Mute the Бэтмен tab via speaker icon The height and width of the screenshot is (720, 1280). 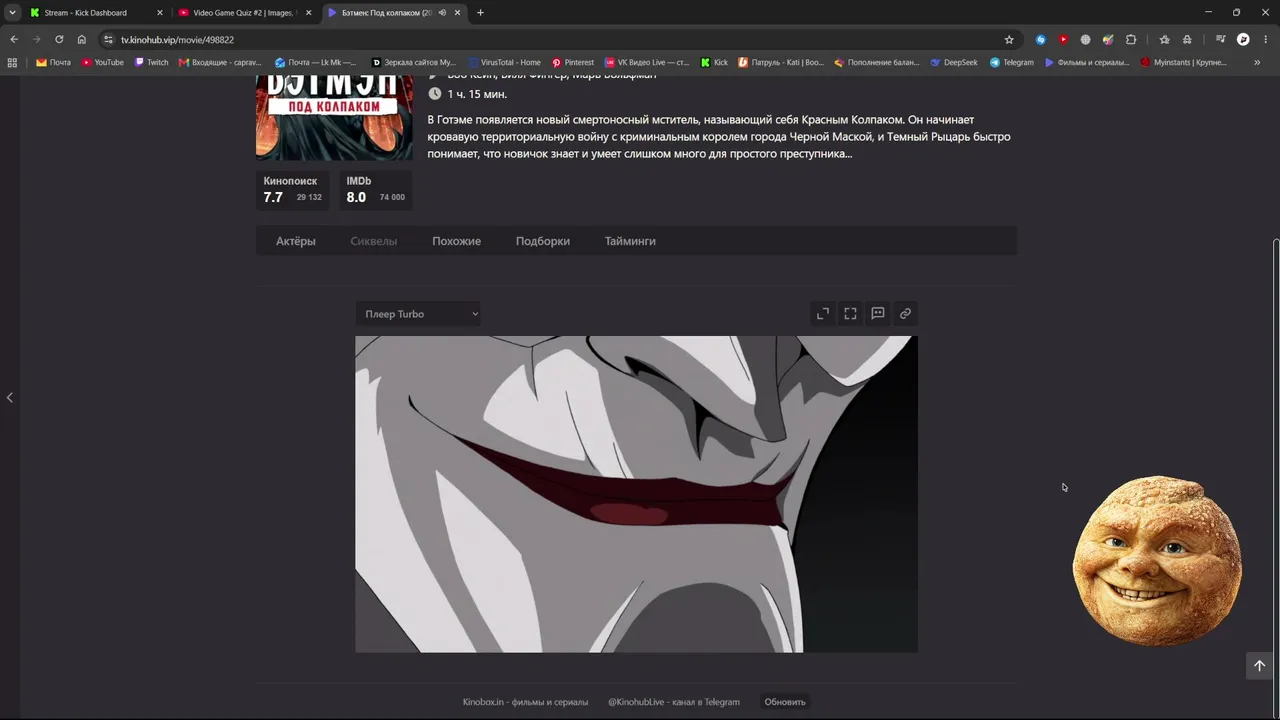point(441,13)
